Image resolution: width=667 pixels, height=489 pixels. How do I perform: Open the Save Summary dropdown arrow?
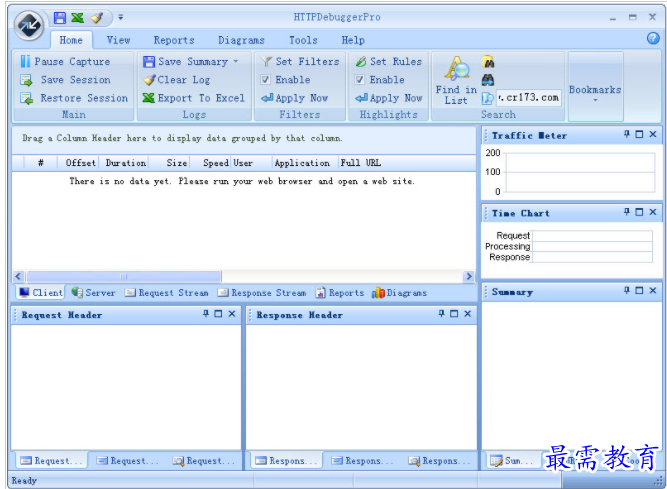click(x=236, y=62)
